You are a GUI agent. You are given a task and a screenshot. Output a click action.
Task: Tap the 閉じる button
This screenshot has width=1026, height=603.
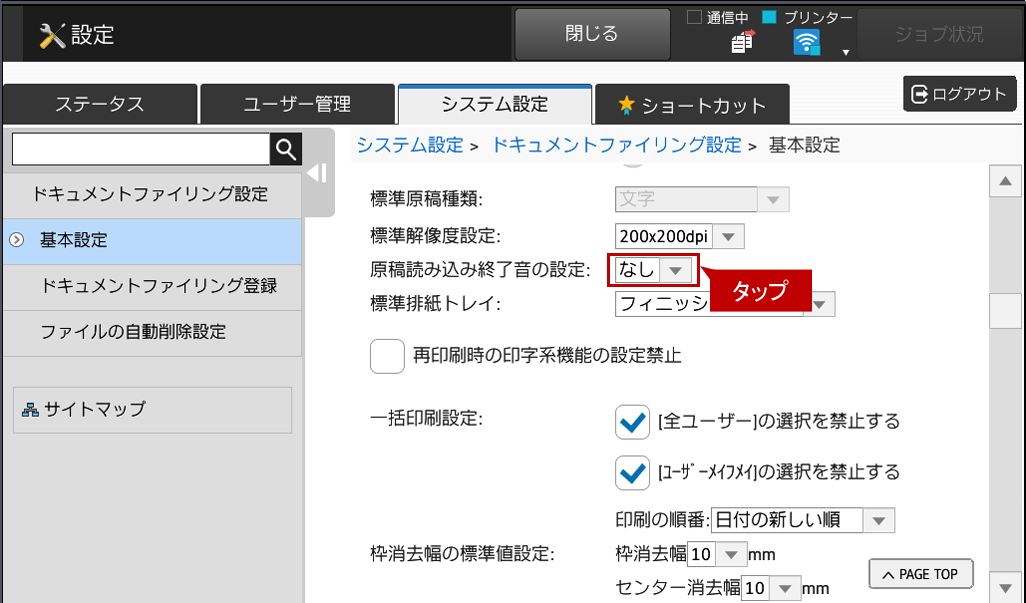point(592,34)
